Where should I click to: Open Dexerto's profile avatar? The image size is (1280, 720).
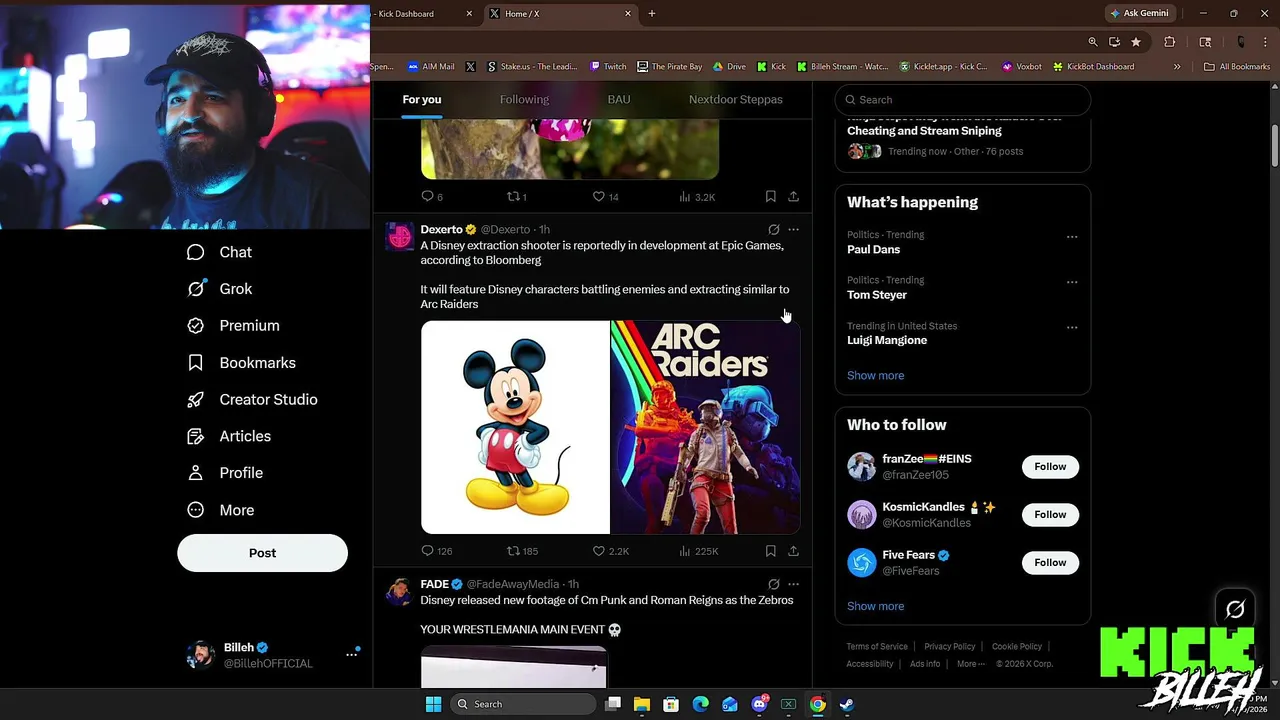pyautogui.click(x=400, y=236)
